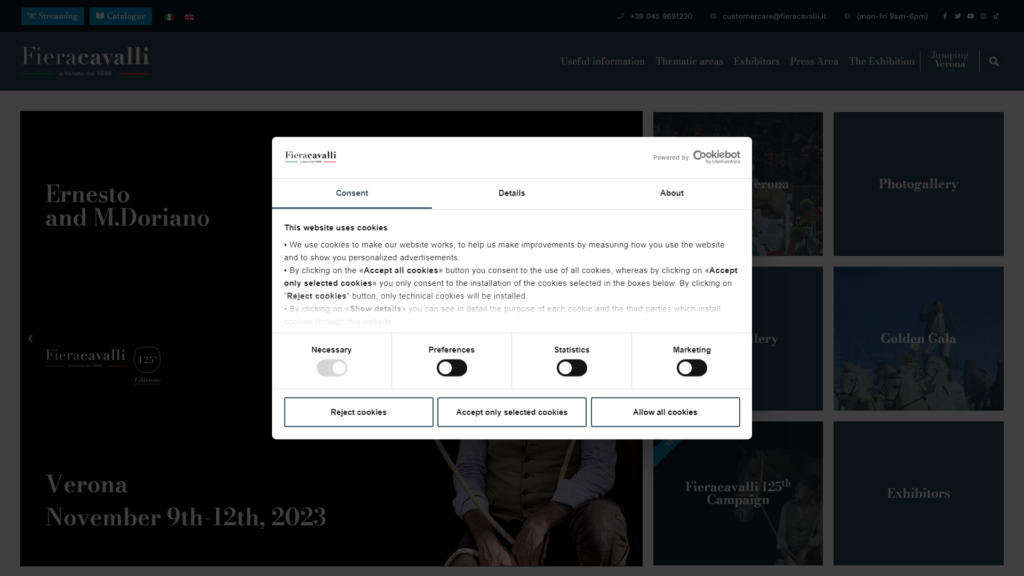
Task: Click the "Verona November 9th-12th, 2023" banner text
Action: (x=185, y=501)
